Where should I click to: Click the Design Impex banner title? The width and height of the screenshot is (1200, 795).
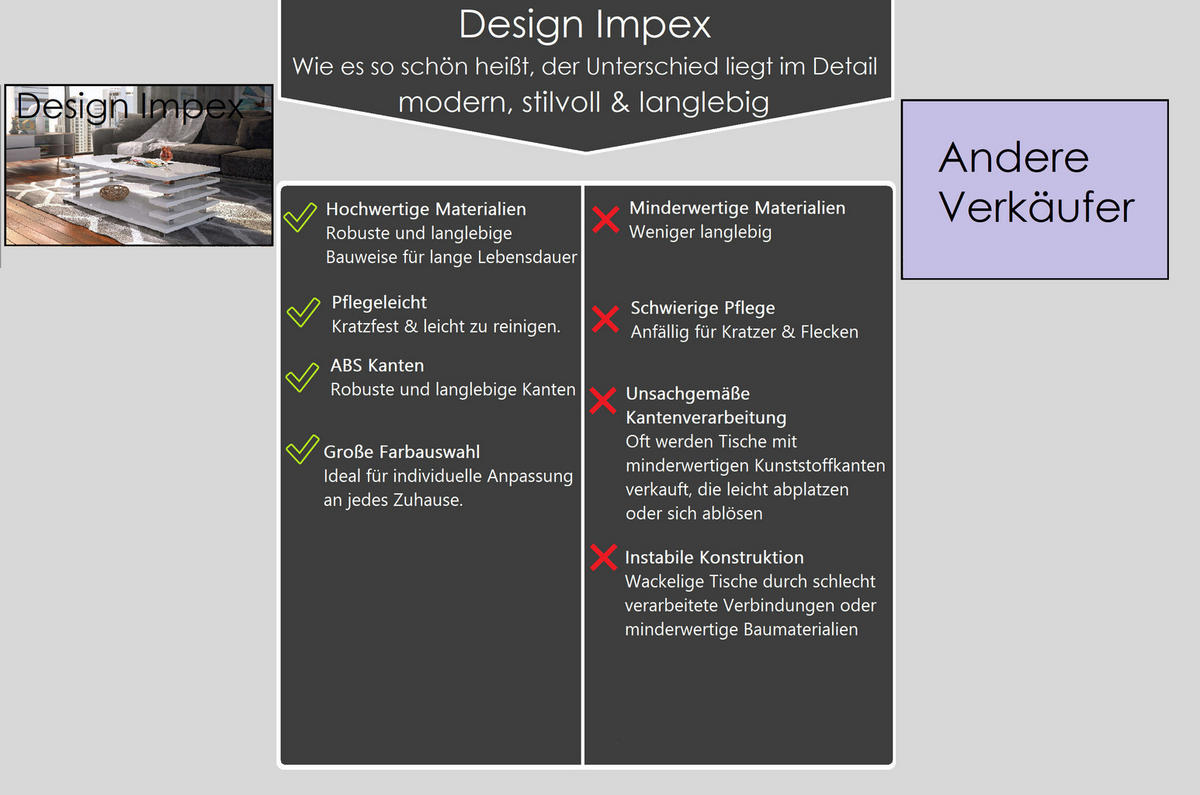[x=585, y=24]
